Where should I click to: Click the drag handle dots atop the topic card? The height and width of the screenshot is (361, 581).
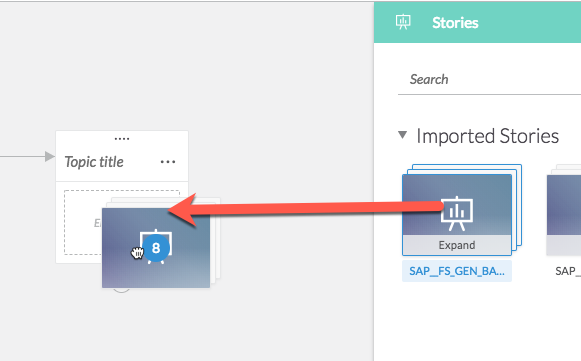point(122,139)
